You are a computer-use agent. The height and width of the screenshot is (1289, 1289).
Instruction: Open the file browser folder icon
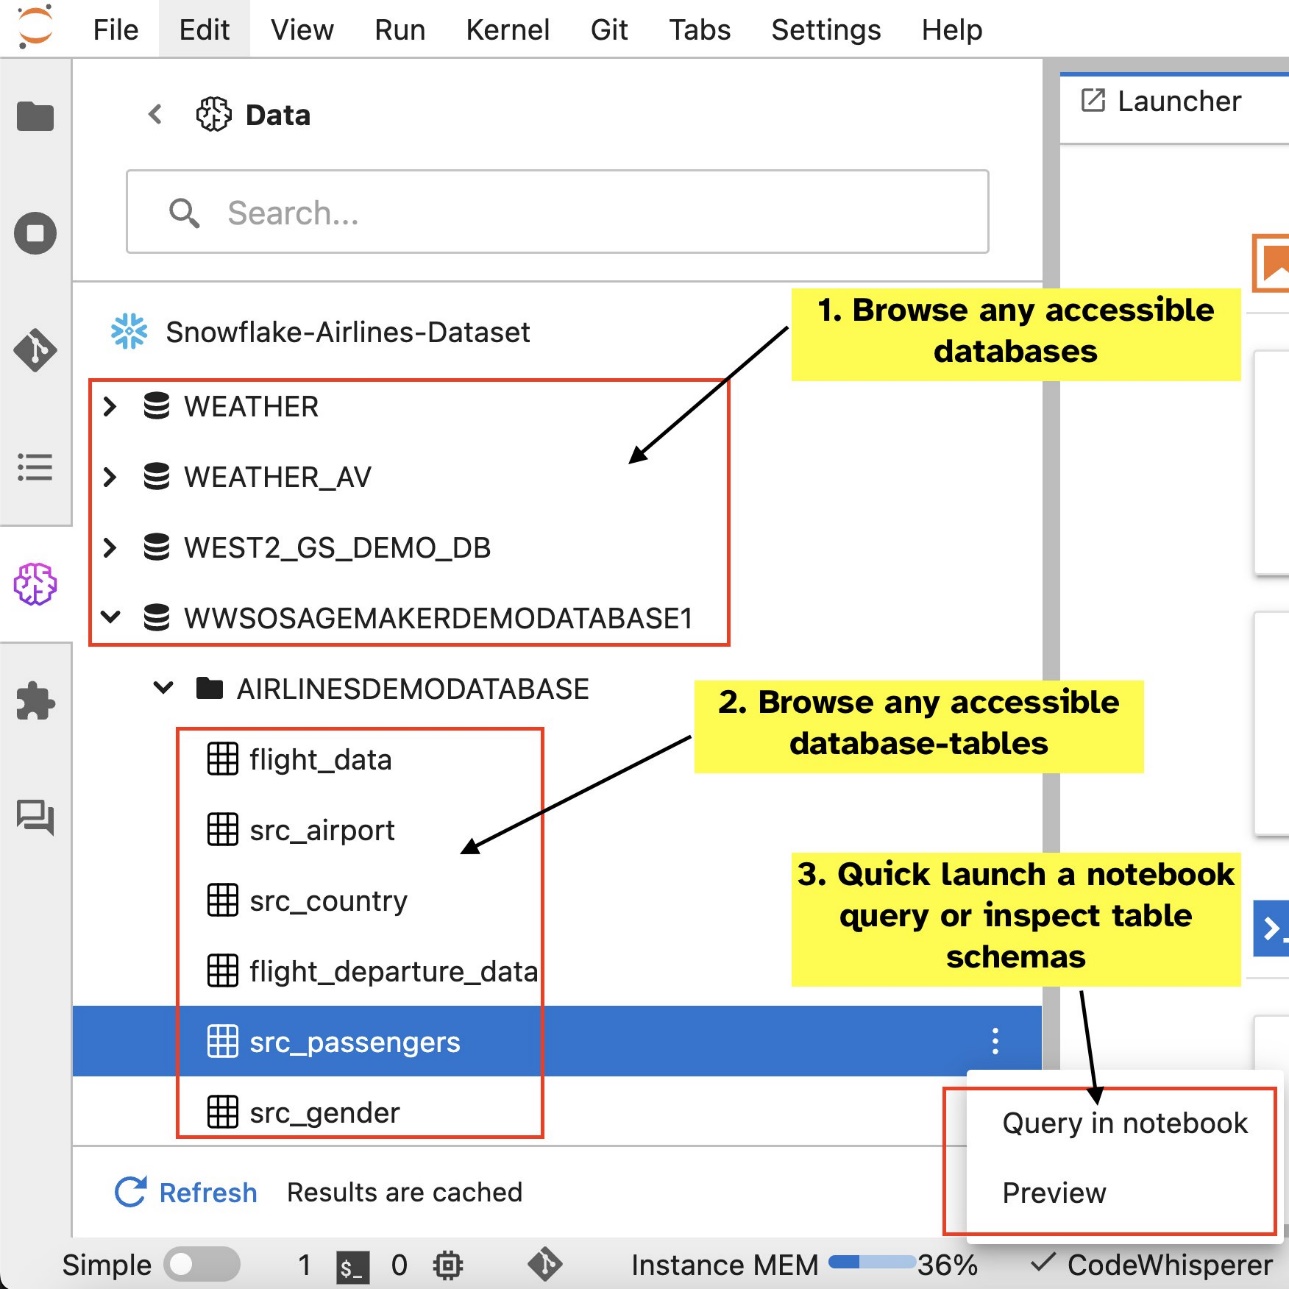(35, 116)
